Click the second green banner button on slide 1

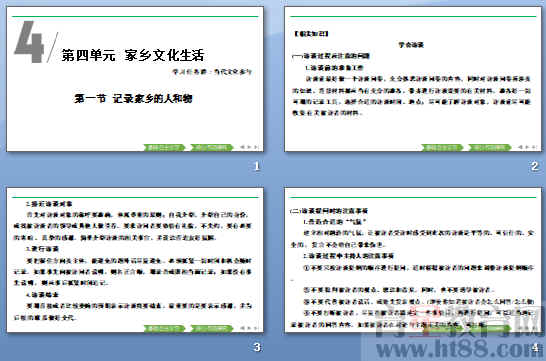212,148
